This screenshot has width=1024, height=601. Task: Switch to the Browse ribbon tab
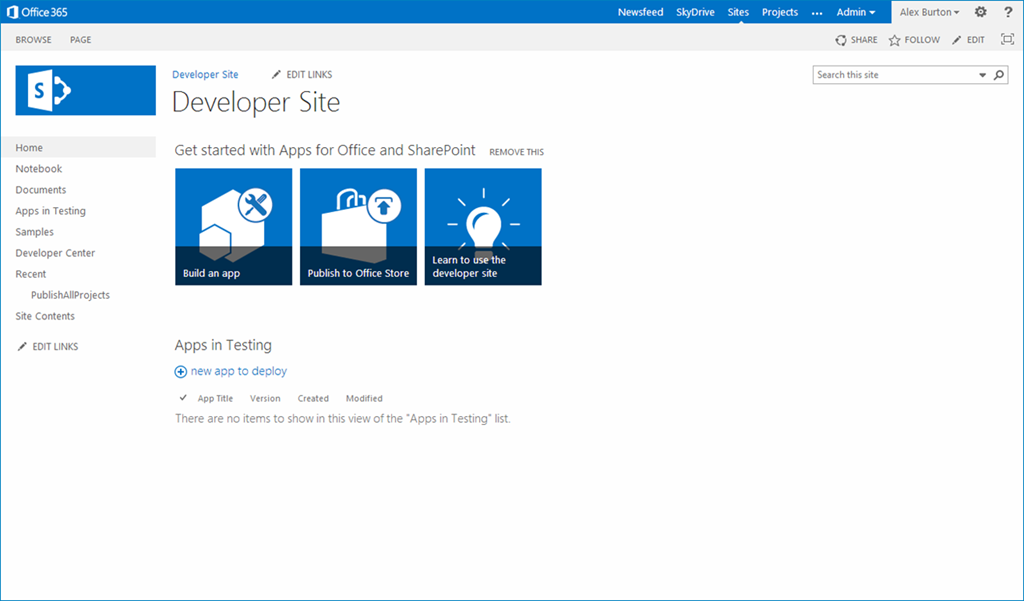33,40
